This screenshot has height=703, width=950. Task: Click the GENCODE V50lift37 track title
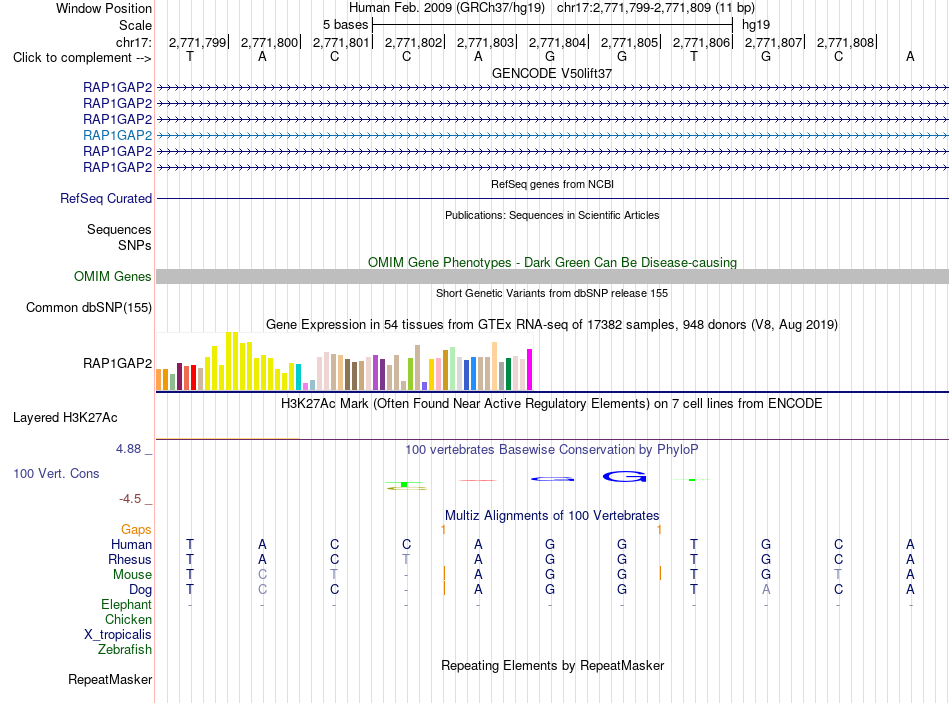[x=552, y=73]
